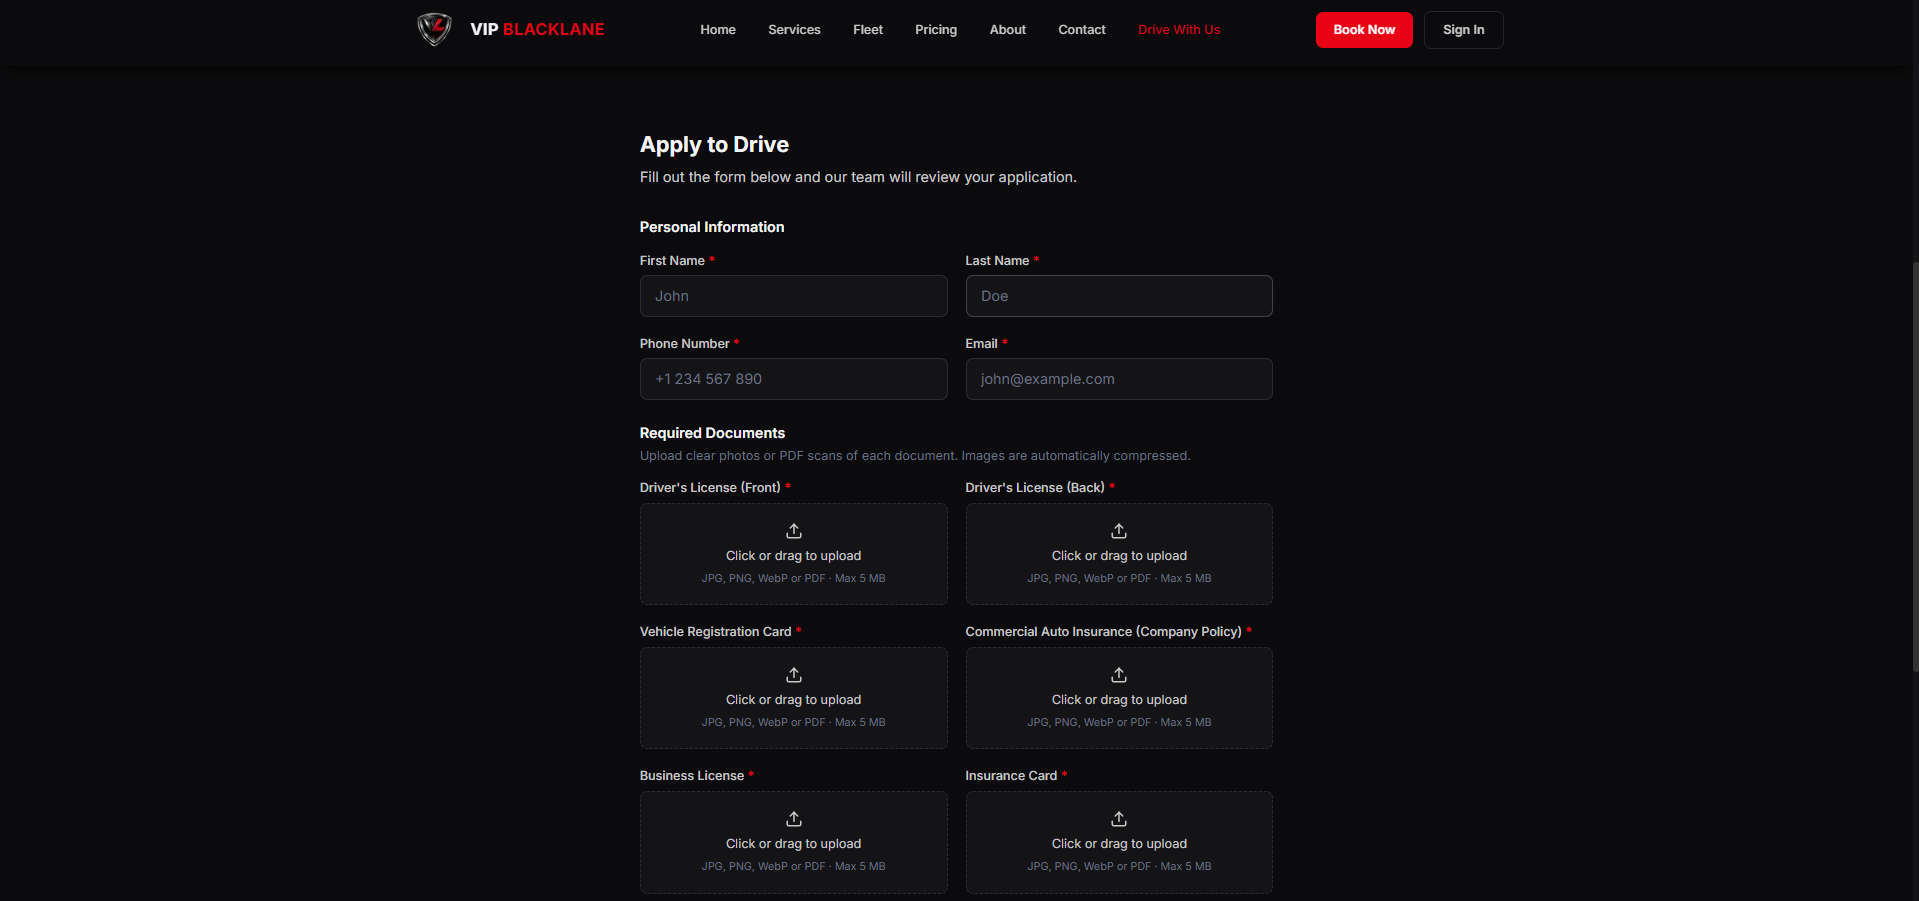Click upload icon for Vehicle Registration Card
This screenshot has width=1919, height=901.
(794, 675)
